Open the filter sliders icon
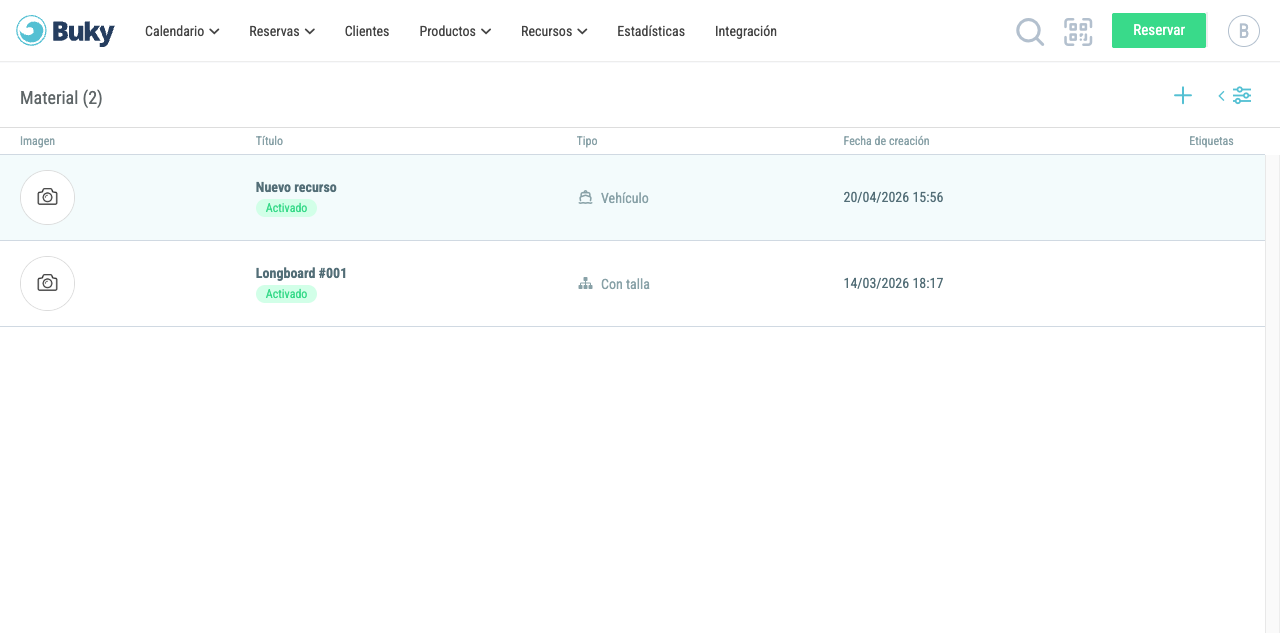Screen dimensions: 1280x633 point(1242,96)
